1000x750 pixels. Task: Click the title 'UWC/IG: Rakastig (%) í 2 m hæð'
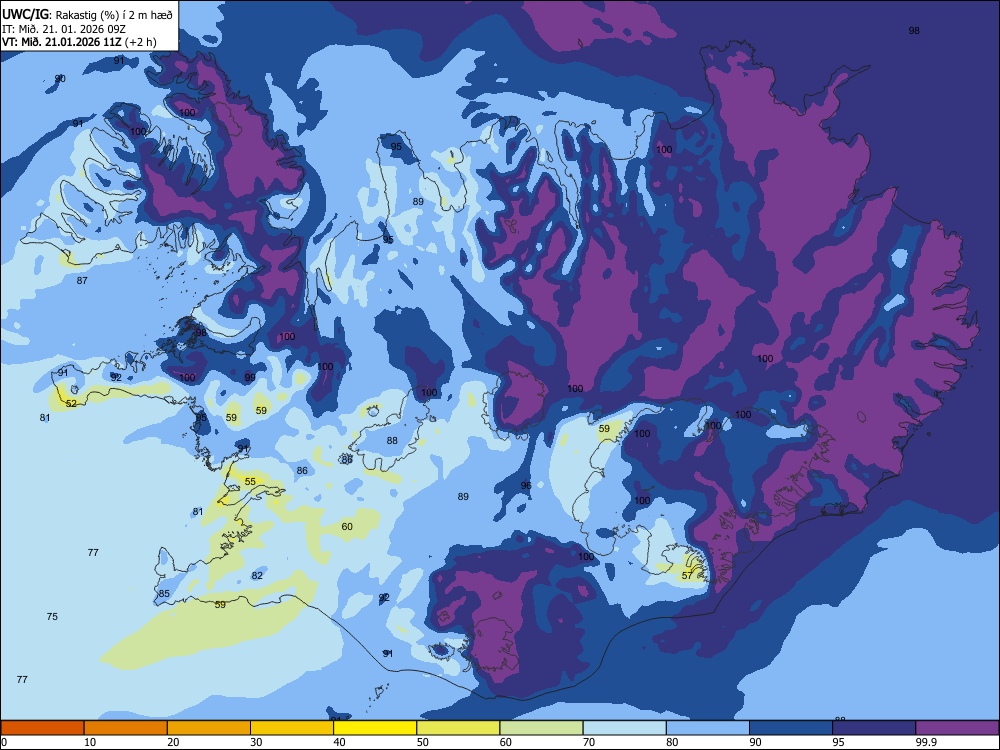point(87,15)
